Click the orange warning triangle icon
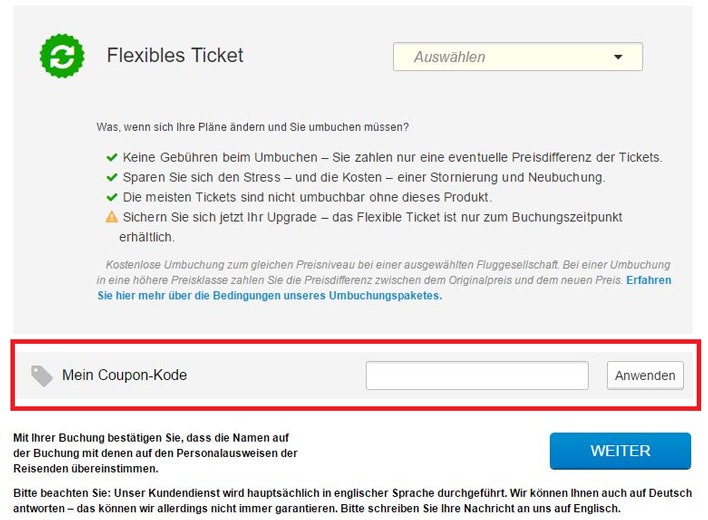The width and height of the screenshot is (708, 520). click(112, 217)
